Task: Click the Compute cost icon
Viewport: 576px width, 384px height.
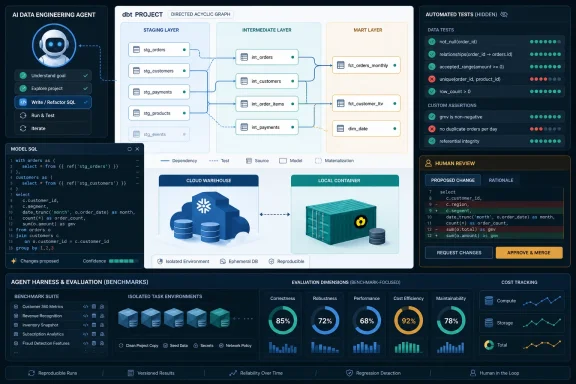Action: coord(489,301)
